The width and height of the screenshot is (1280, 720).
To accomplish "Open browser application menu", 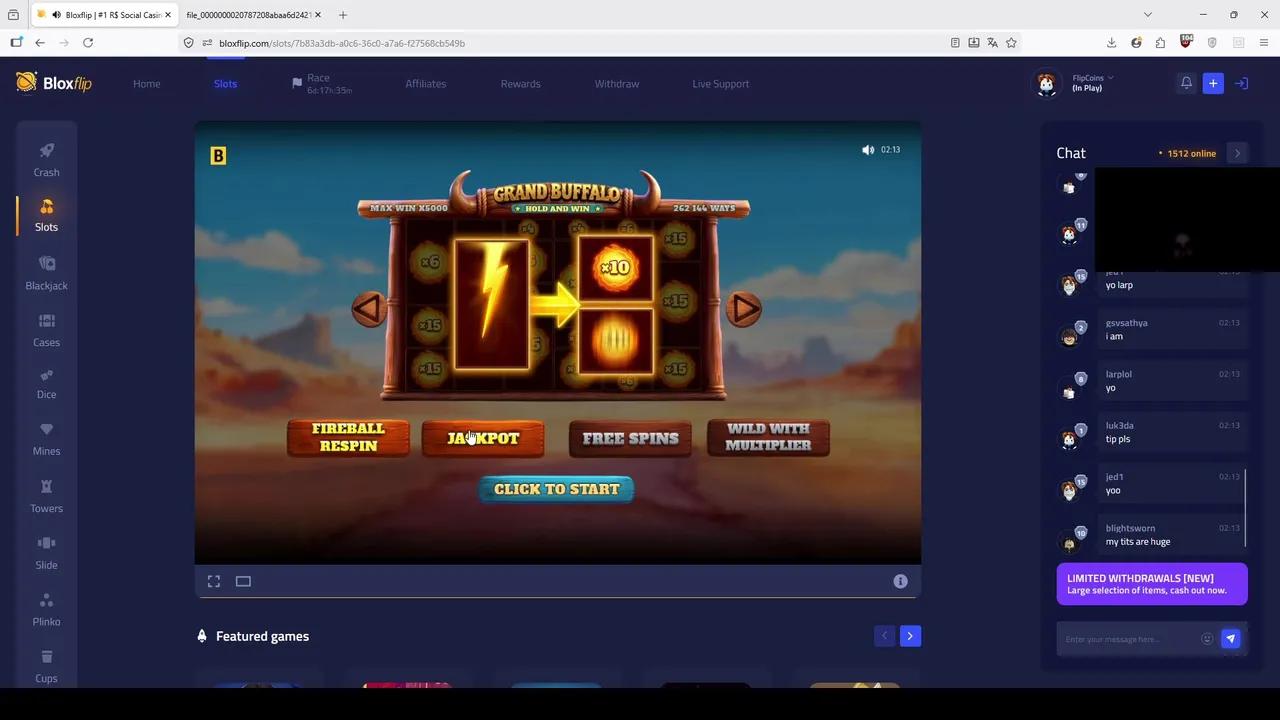I will pyautogui.click(x=1265, y=43).
